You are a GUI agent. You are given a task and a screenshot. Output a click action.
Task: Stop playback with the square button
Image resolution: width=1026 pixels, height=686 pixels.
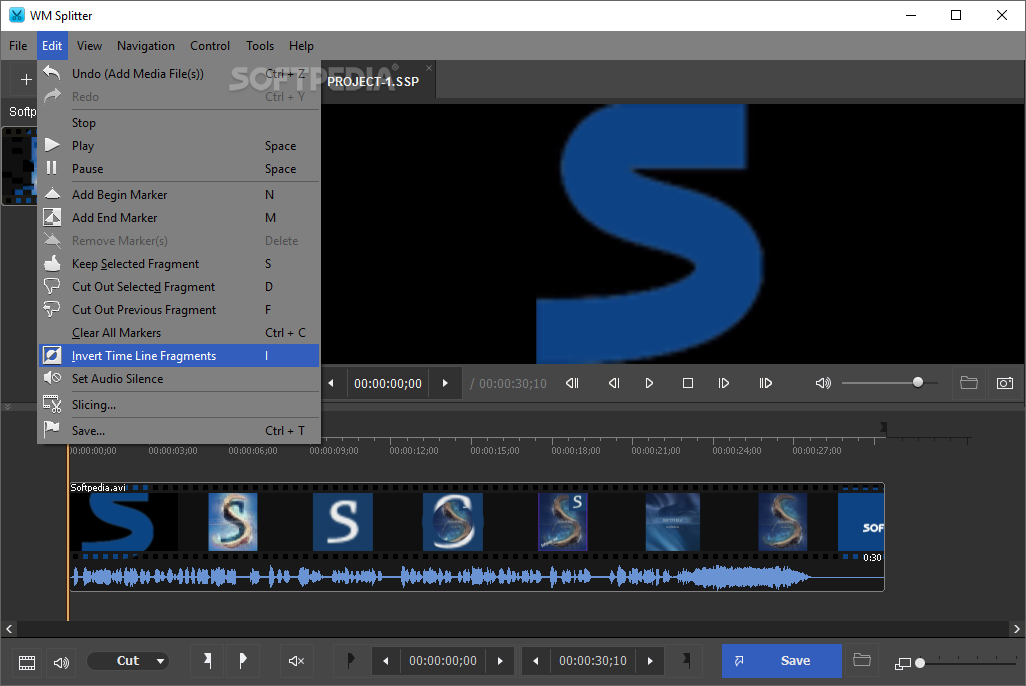pos(688,384)
